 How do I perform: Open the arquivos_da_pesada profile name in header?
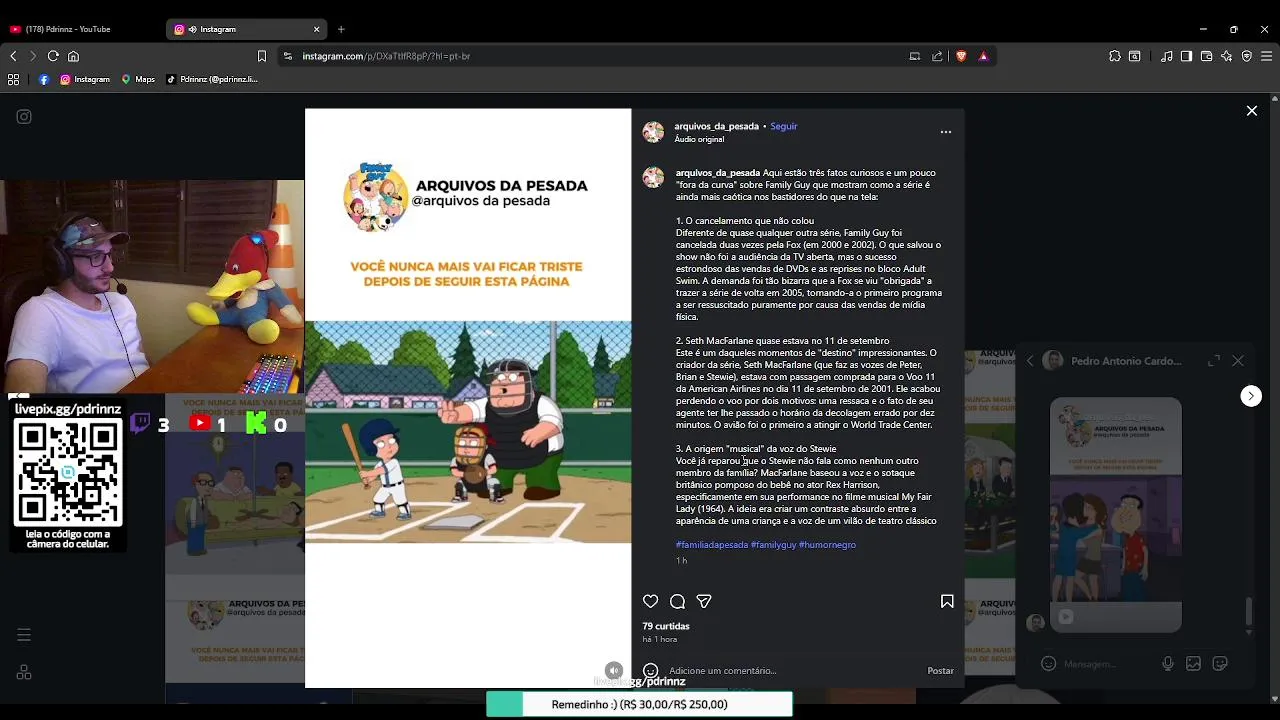(x=716, y=126)
